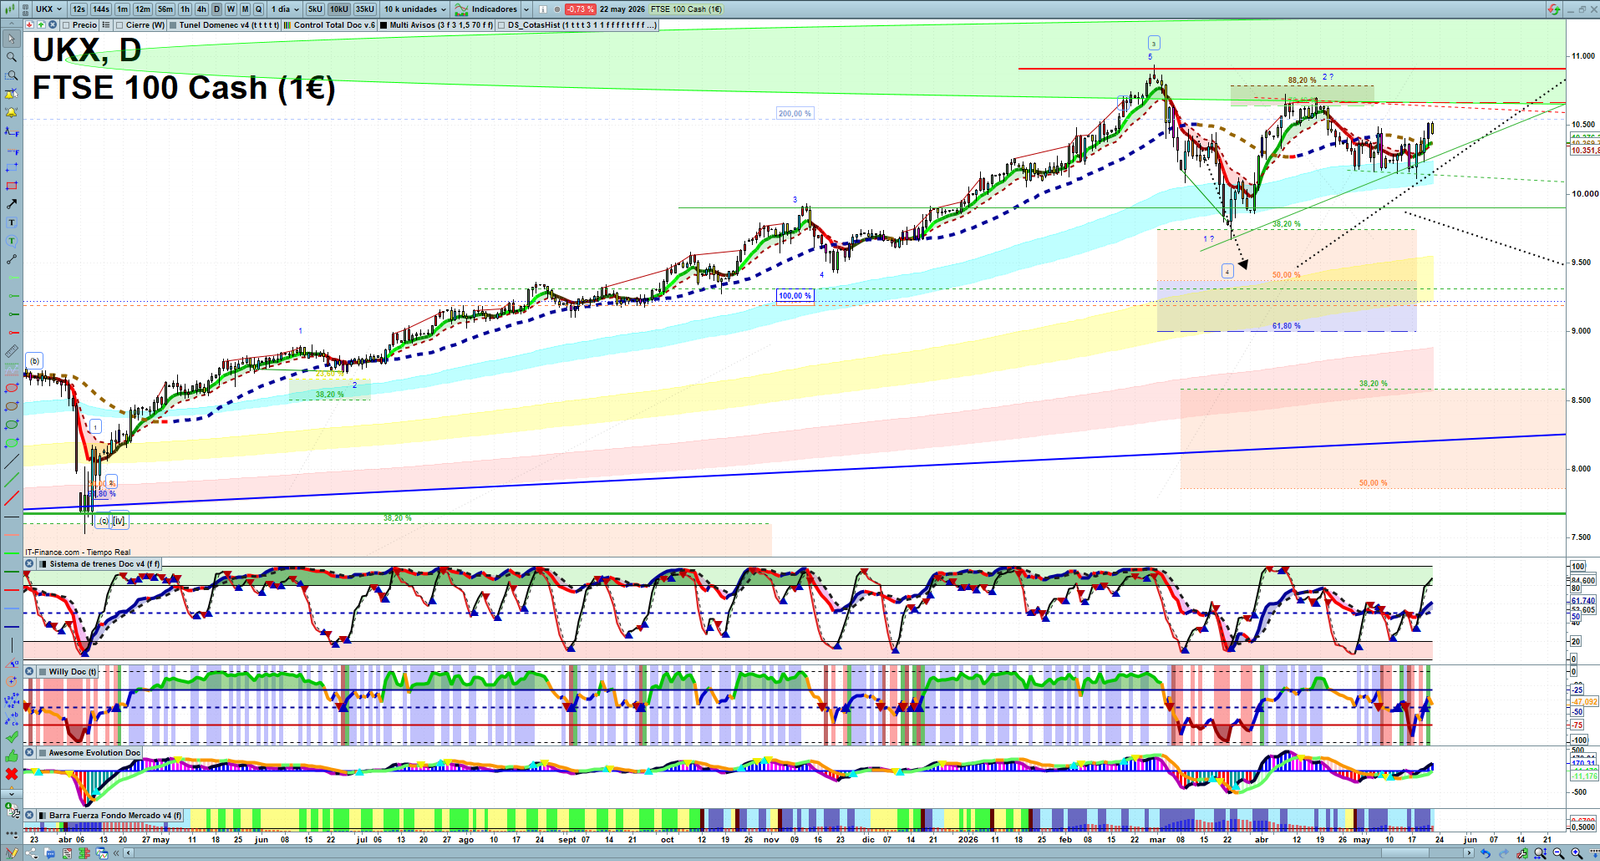Click the Control Total Doc v.6 label
This screenshot has width=1600, height=861.
coord(335,25)
